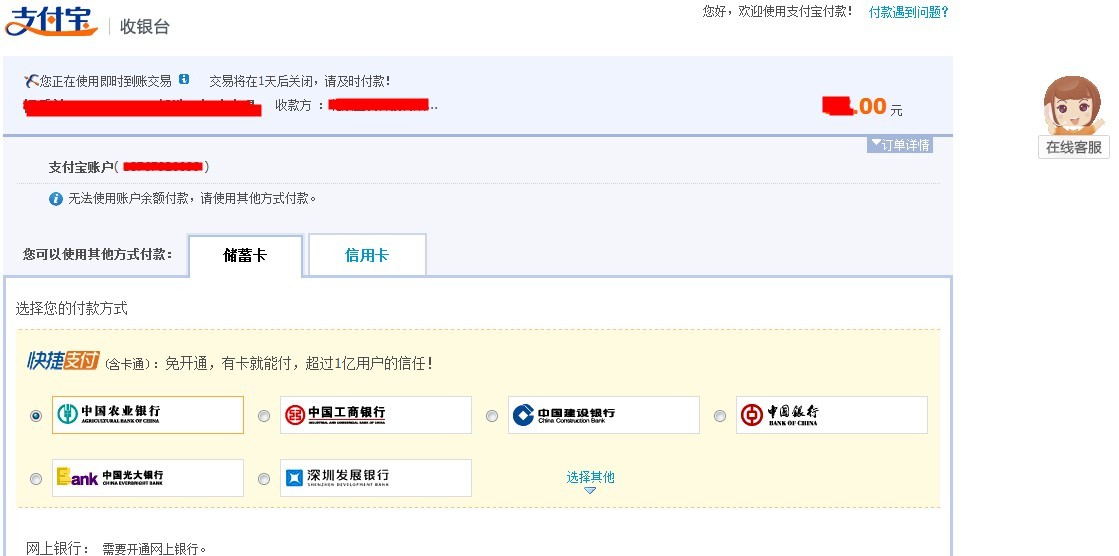Screen dimensions: 1119x556
Task: Click the 您好,欢迎使用支付宝付款 greeting
Action: [x=777, y=11]
